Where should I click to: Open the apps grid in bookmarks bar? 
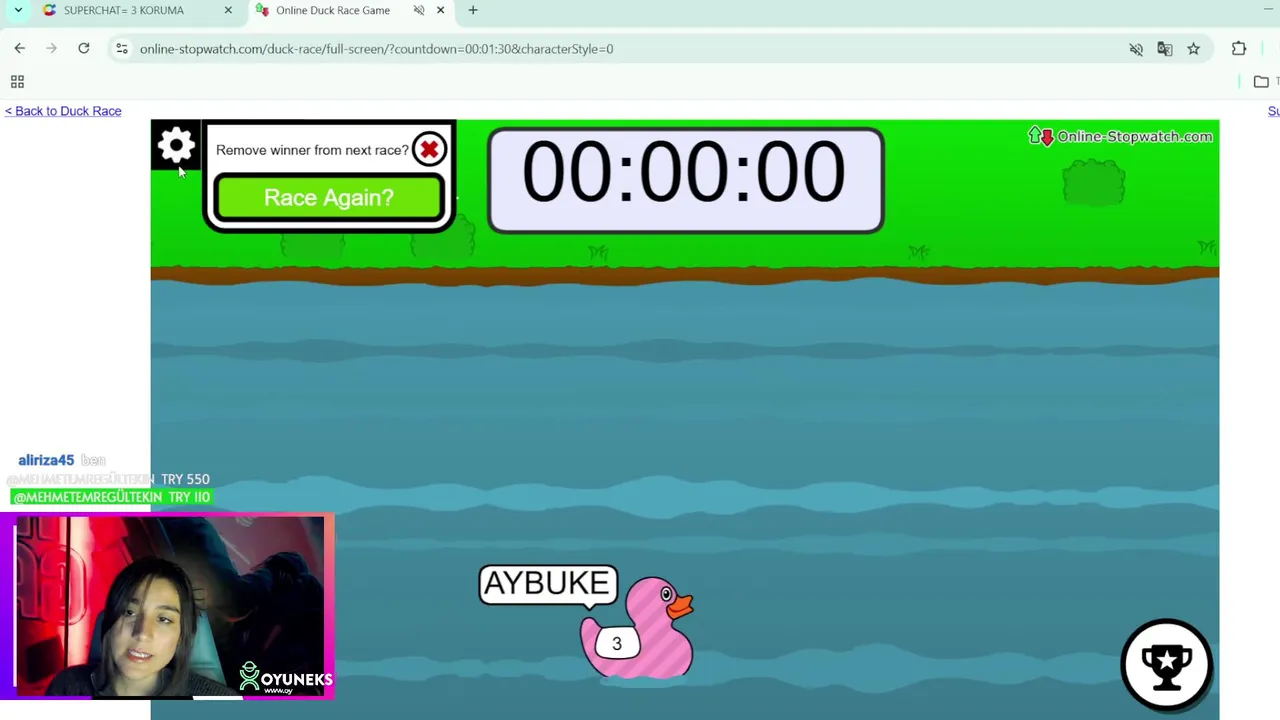click(17, 82)
